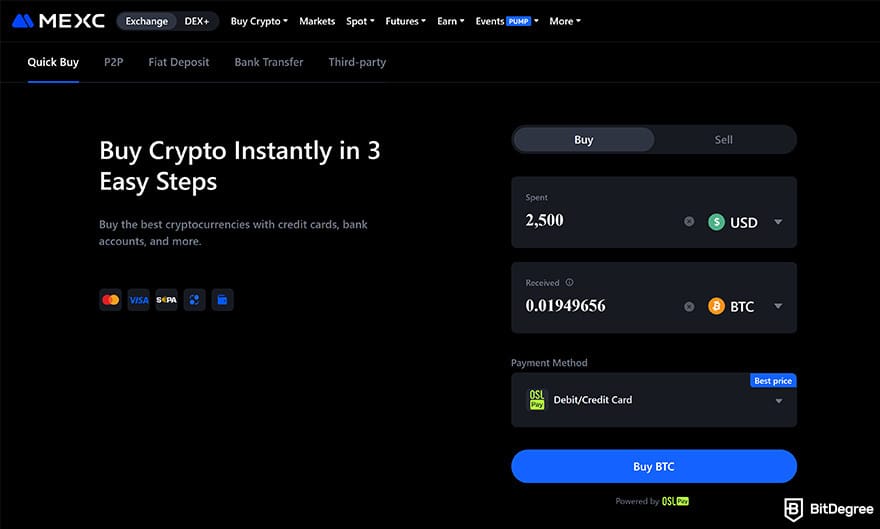The width and height of the screenshot is (880, 529).
Task: Click the text "Powered by"
Action: pyautogui.click(x=637, y=502)
